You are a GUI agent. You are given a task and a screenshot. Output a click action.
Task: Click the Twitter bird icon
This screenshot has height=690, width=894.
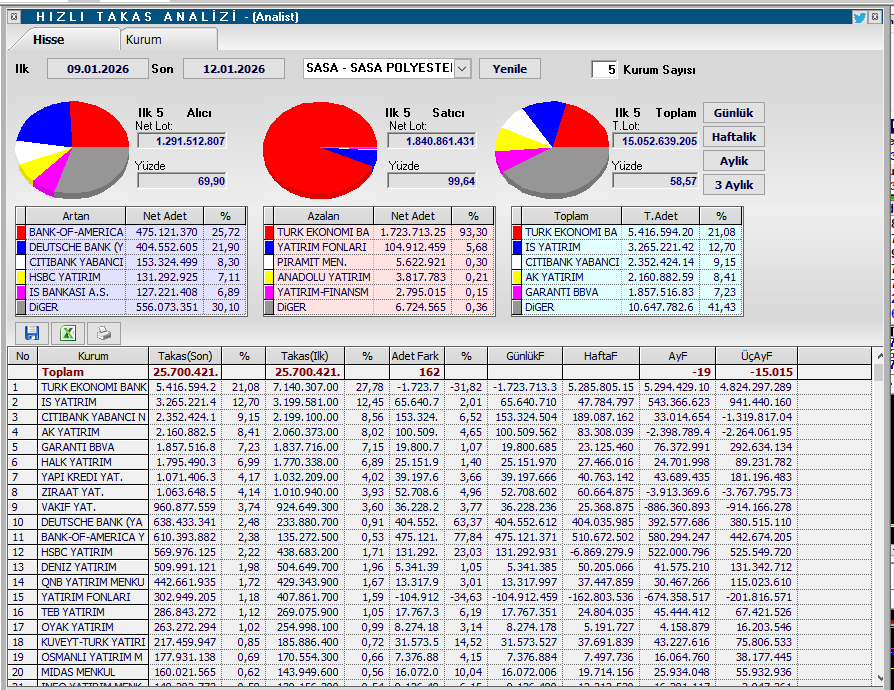pyautogui.click(x=859, y=17)
